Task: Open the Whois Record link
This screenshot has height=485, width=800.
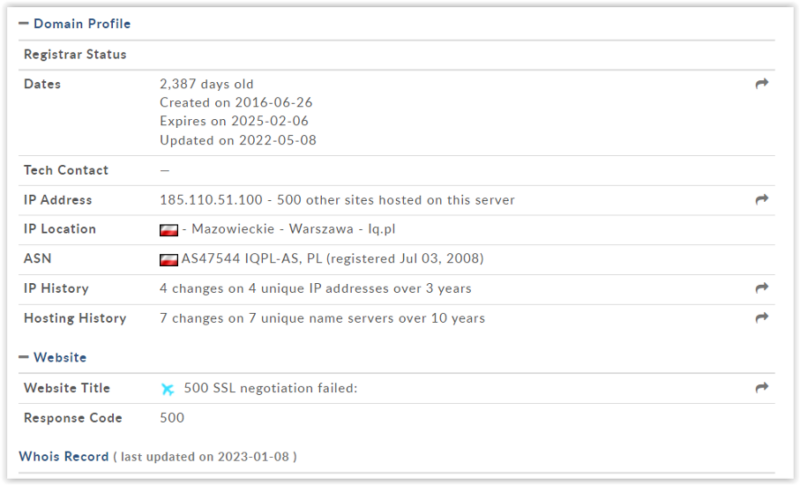Action: coord(63,456)
